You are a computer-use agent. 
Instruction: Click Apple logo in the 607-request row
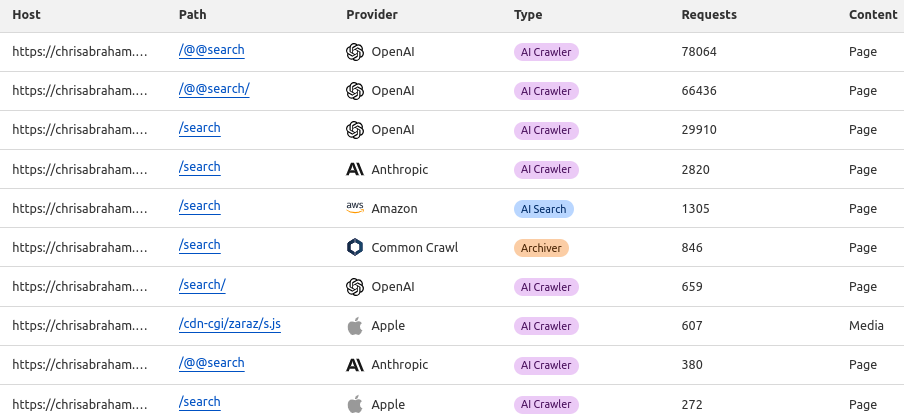coord(354,325)
